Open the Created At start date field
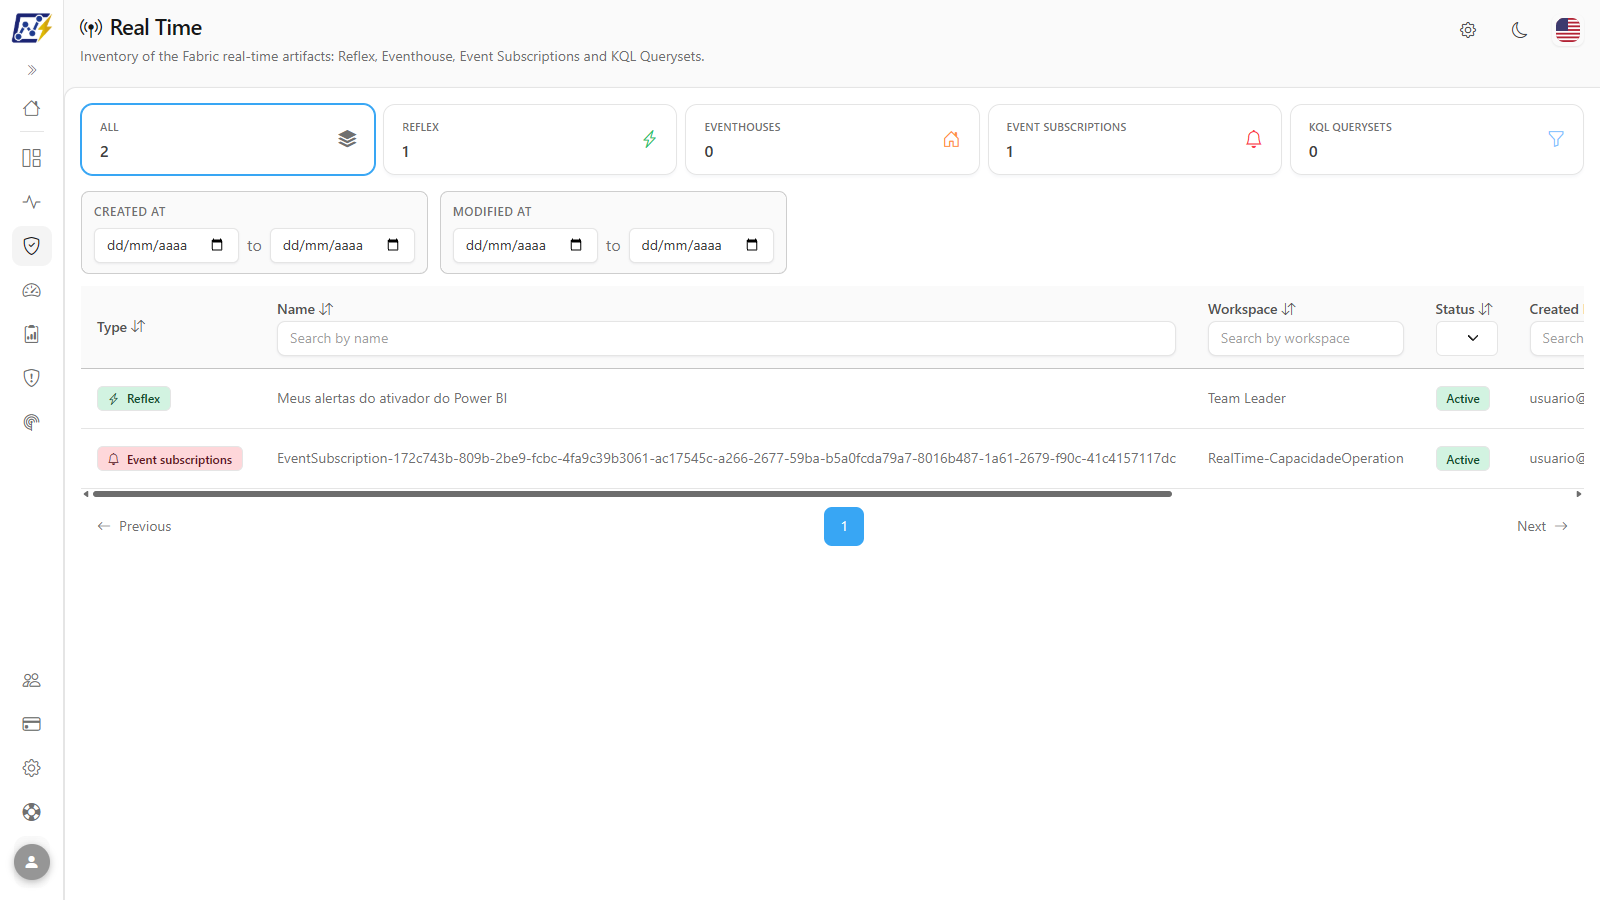The height and width of the screenshot is (900, 1600). (166, 245)
